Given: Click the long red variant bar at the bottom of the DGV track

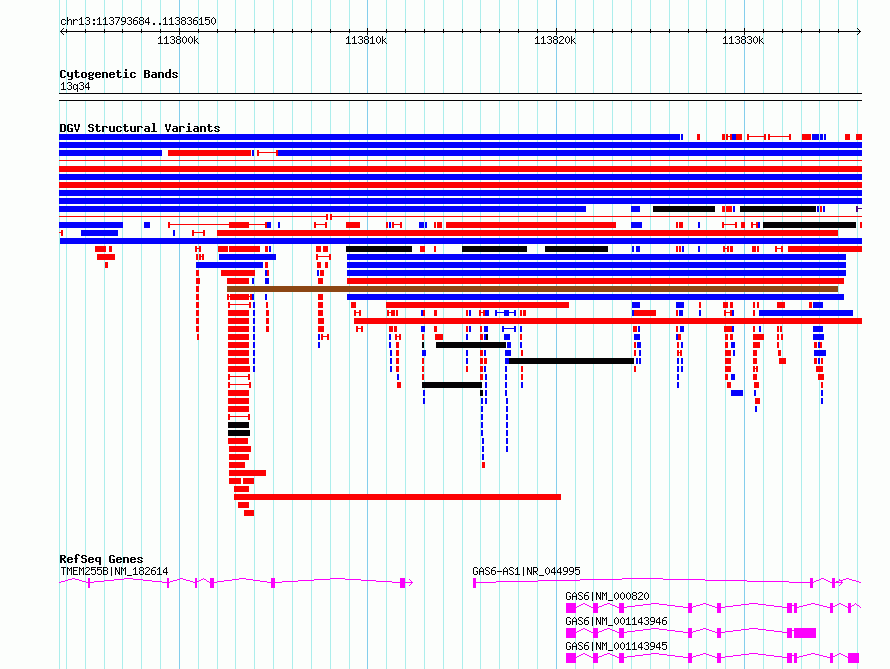Looking at the screenshot, I should (x=397, y=497).
